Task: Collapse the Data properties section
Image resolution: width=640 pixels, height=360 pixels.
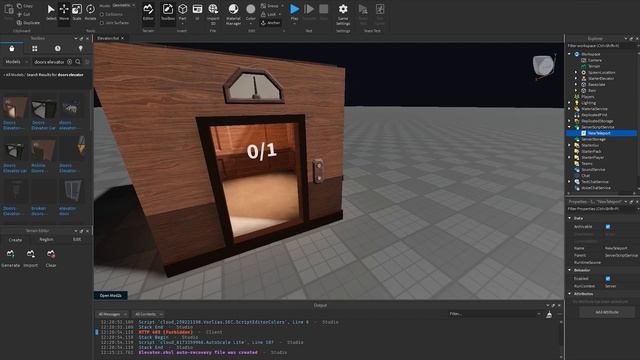Action: click(x=570, y=218)
